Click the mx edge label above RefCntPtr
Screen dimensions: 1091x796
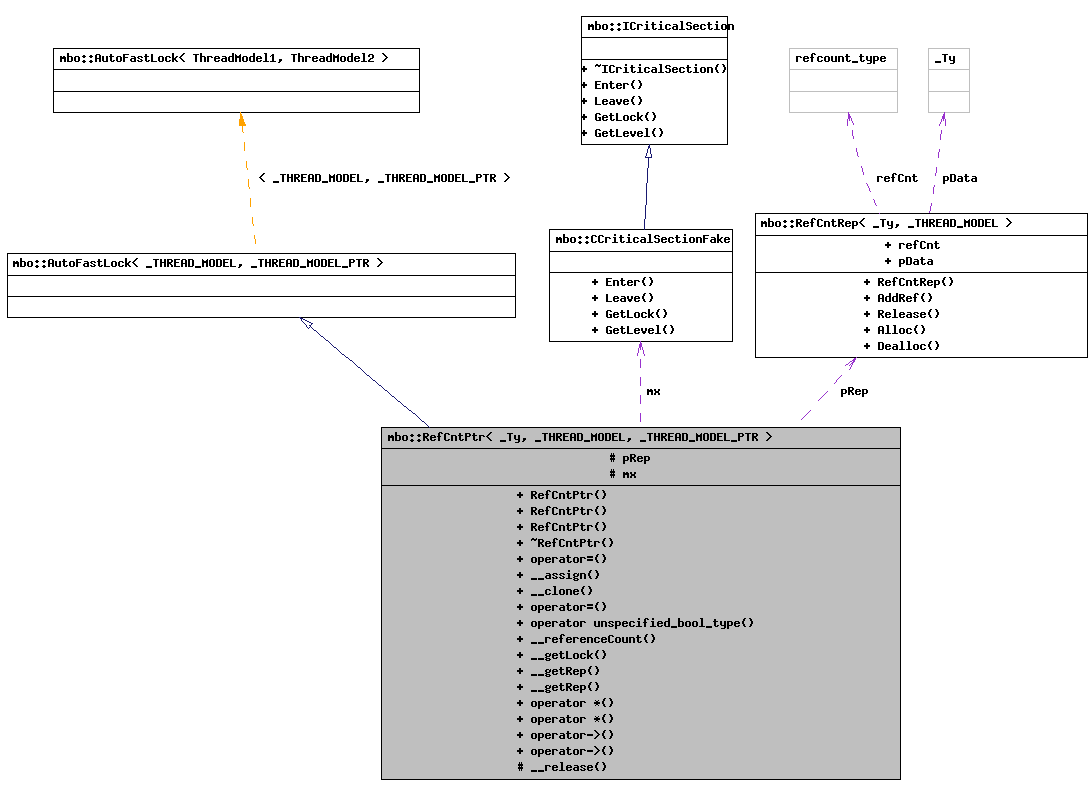pyautogui.click(x=652, y=391)
